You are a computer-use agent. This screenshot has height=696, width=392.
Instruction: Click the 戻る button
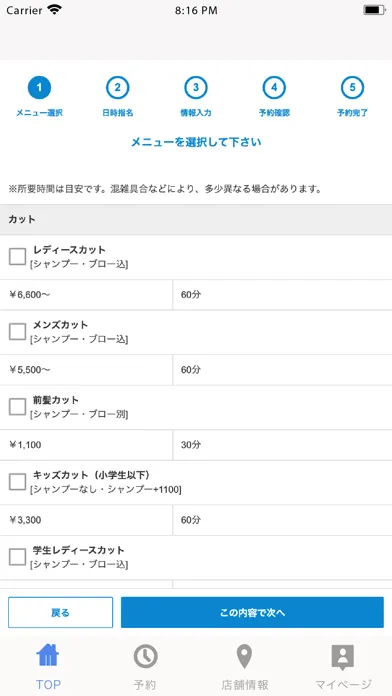pyautogui.click(x=60, y=613)
